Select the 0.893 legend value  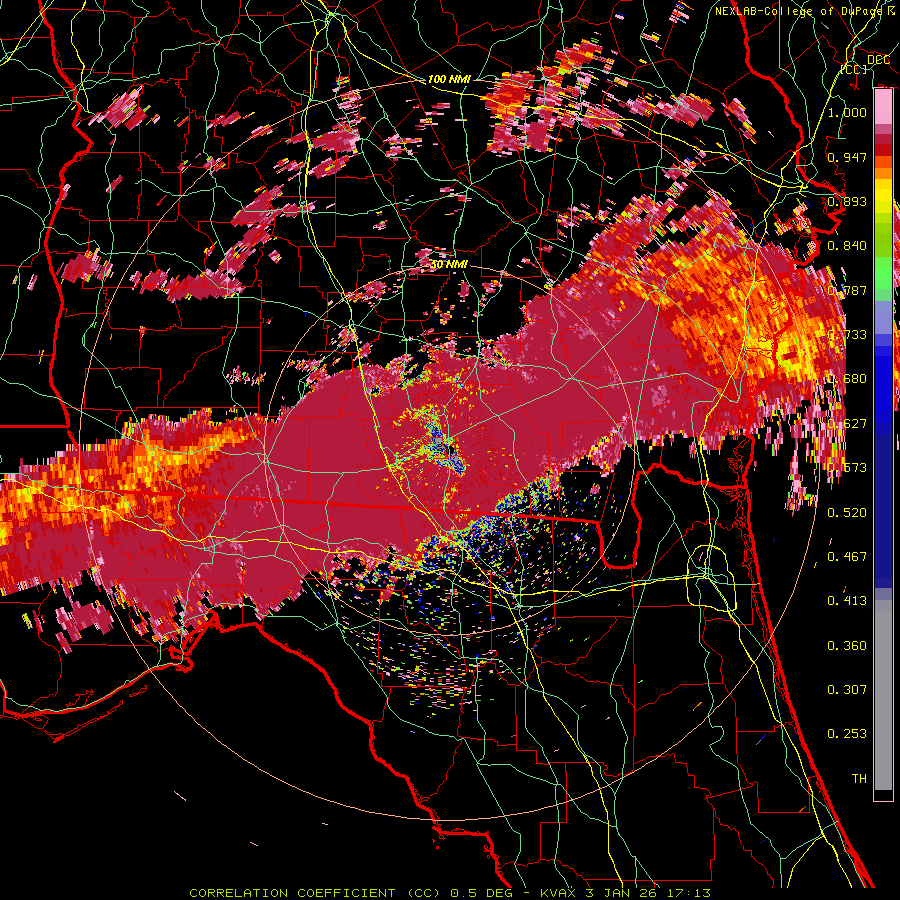tap(847, 201)
